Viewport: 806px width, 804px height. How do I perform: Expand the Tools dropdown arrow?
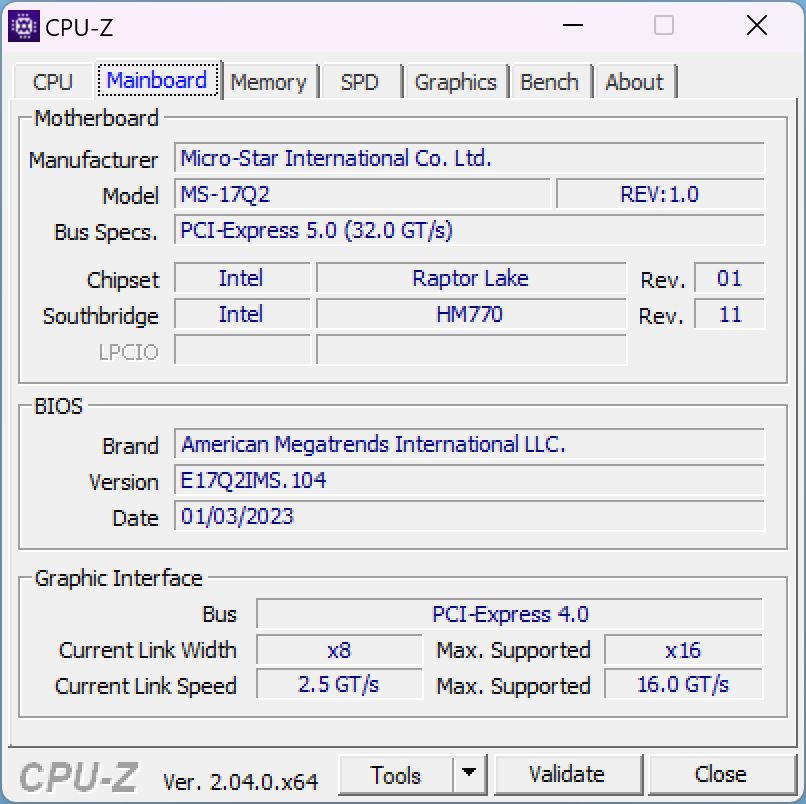tap(469, 773)
